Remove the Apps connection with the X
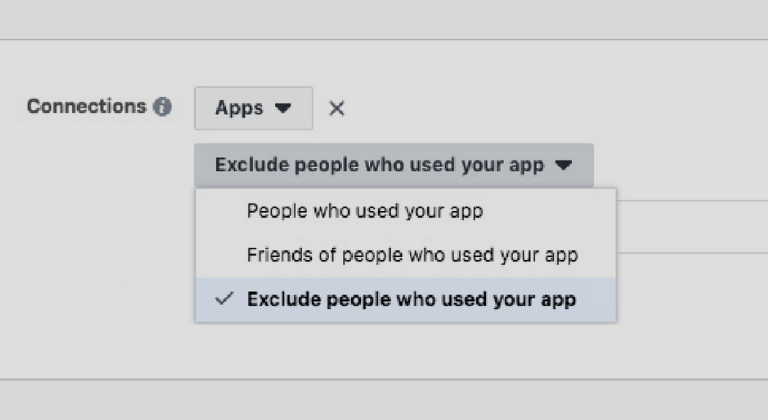This screenshot has width=768, height=420. (337, 108)
